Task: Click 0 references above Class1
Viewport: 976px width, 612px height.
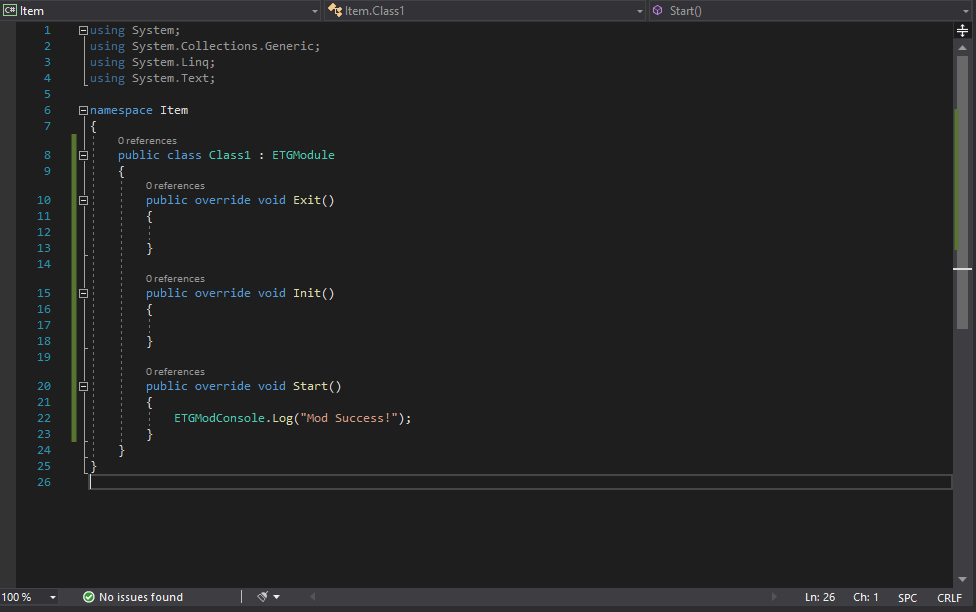Action: pyautogui.click(x=147, y=141)
